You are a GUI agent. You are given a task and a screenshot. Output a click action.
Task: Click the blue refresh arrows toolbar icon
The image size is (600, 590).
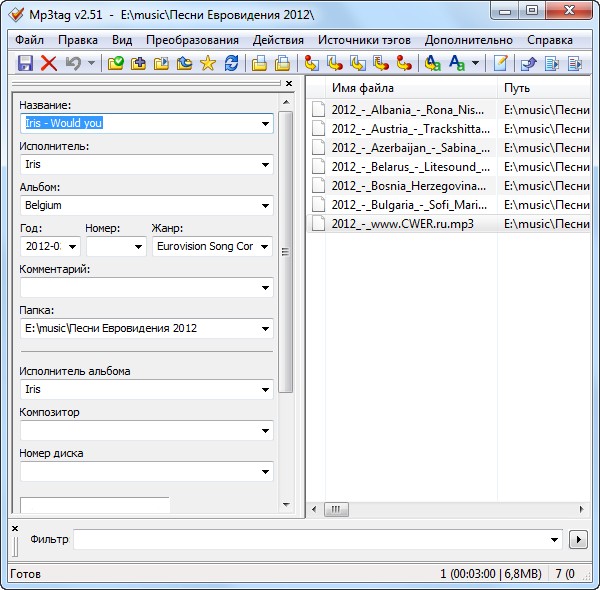point(232,63)
